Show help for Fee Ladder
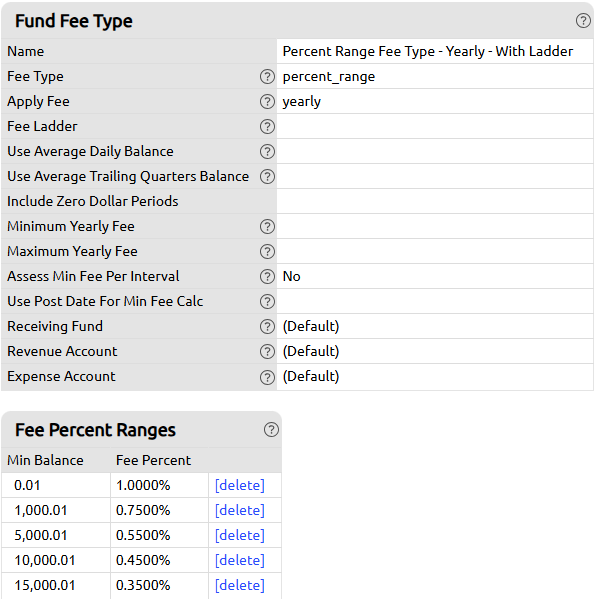Image resolution: width=594 pixels, height=599 pixels. click(267, 126)
